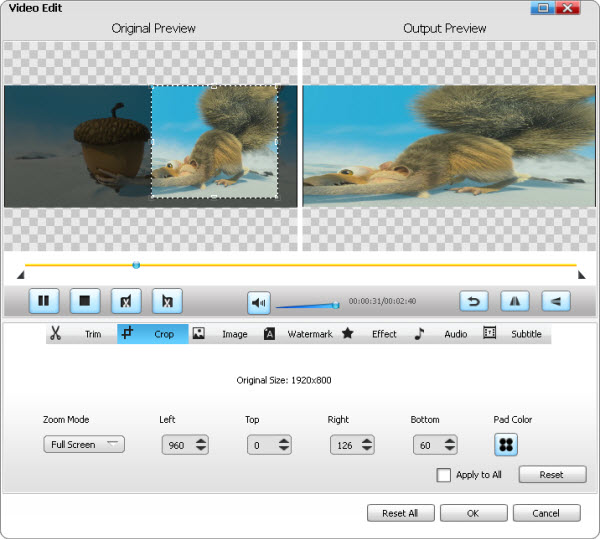Click the Left crop value field
The width and height of the screenshot is (600, 539).
[x=178, y=445]
